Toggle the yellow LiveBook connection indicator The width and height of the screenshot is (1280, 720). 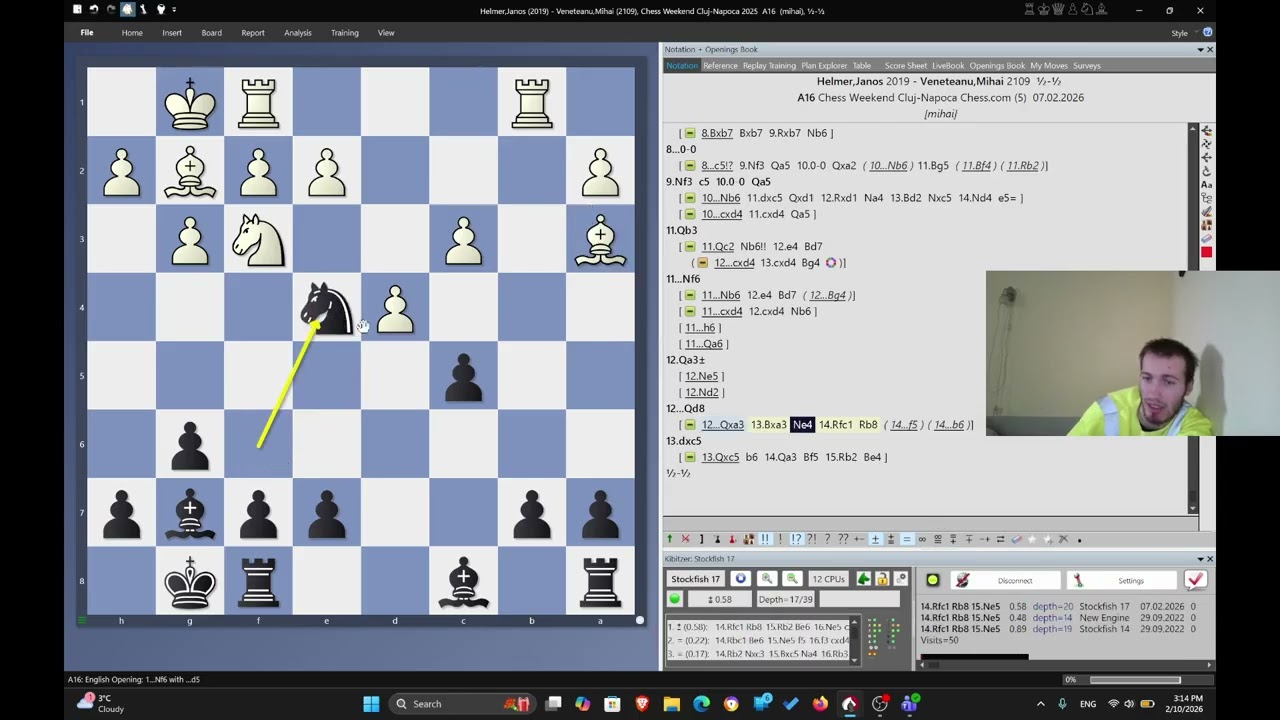[x=932, y=580]
